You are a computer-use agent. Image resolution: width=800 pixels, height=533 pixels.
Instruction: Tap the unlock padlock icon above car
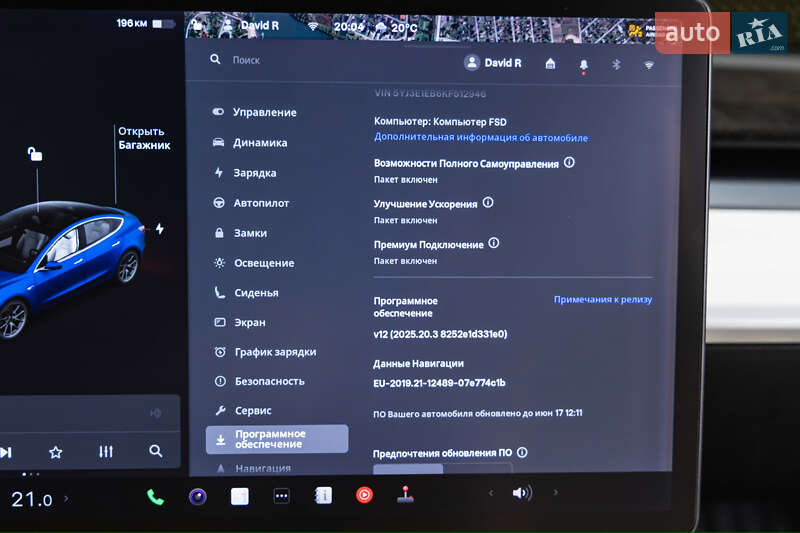click(x=35, y=153)
